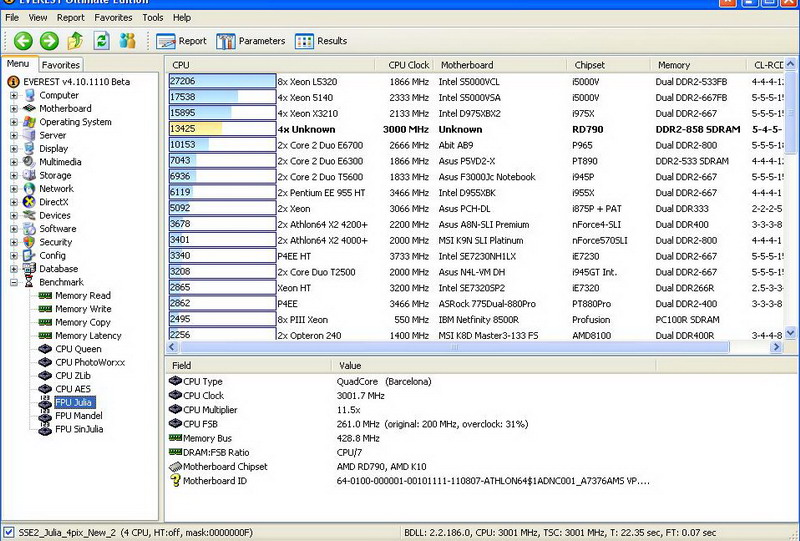Sort by the CPU Clock column header
Image resolution: width=800 pixels, height=541 pixels.
point(404,65)
